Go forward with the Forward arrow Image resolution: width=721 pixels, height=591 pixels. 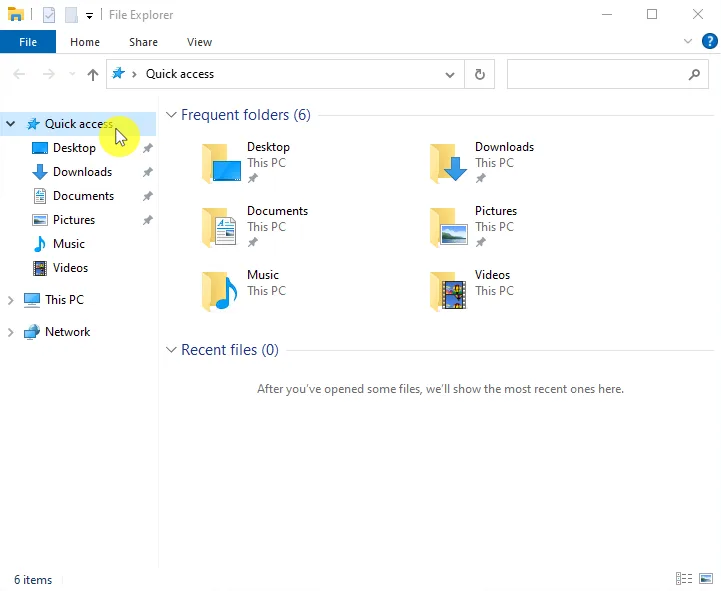[48, 74]
